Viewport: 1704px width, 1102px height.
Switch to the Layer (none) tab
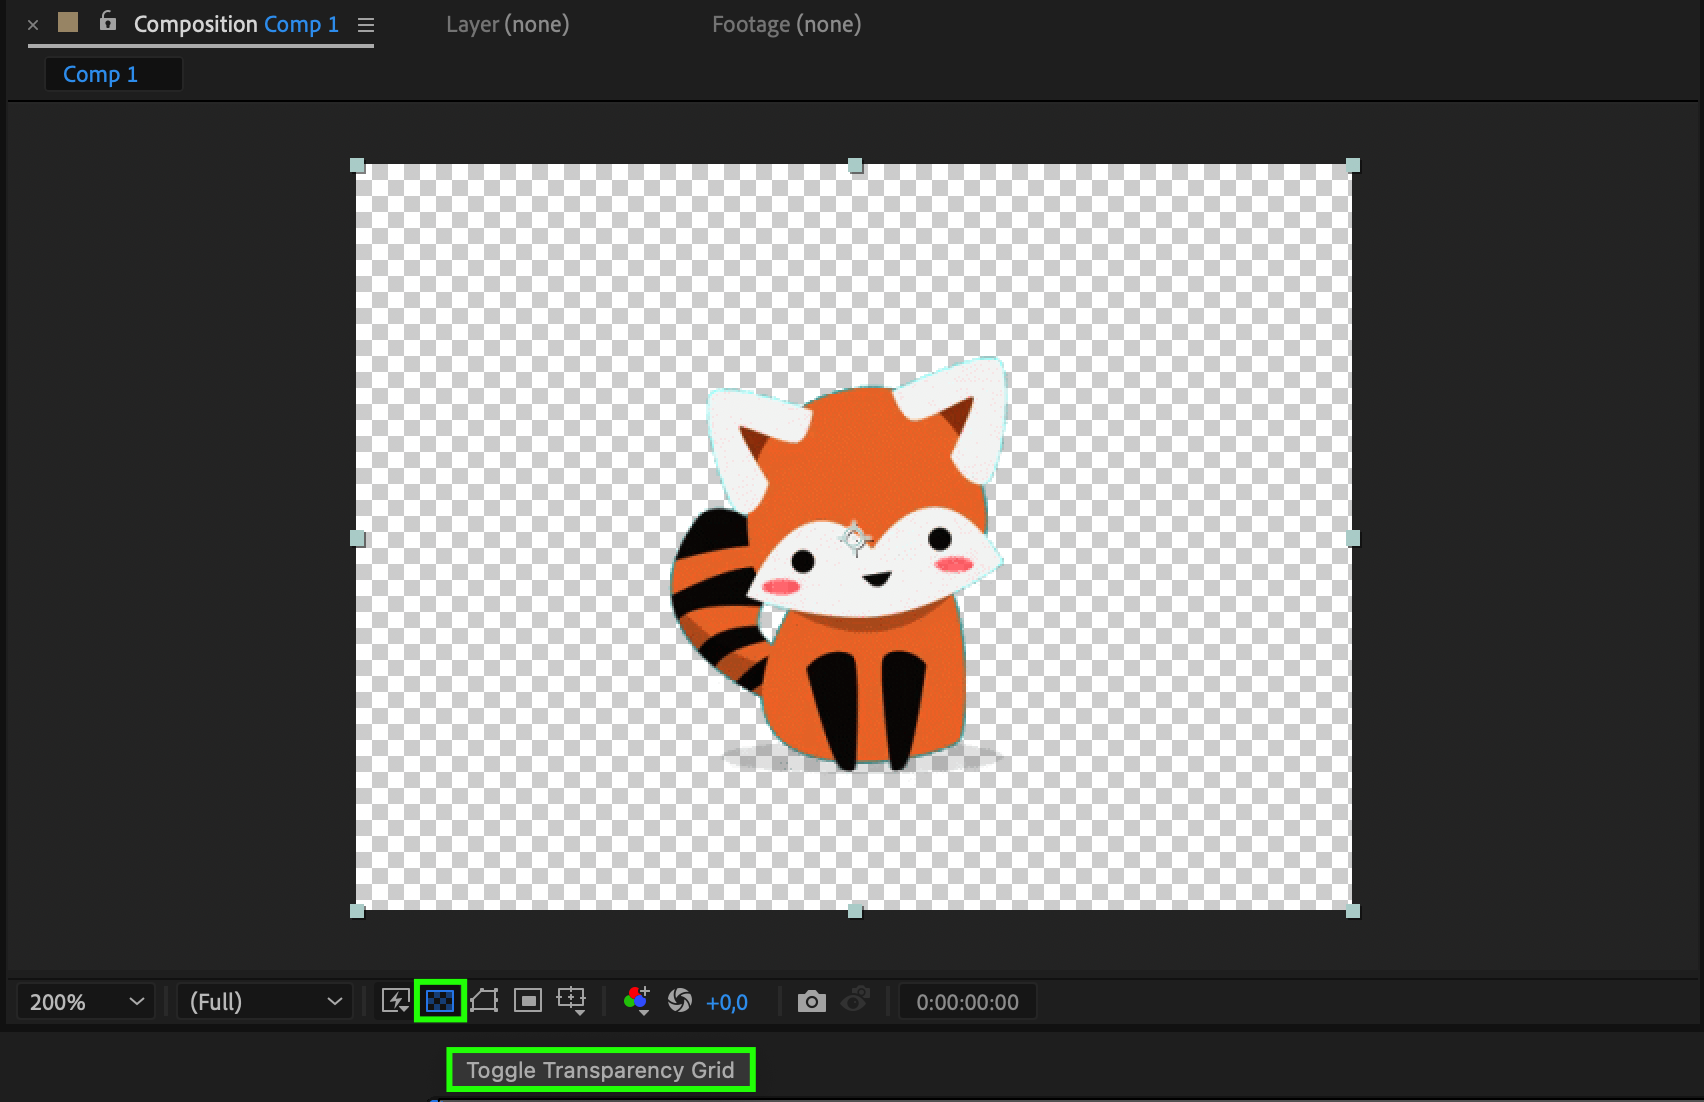point(507,24)
